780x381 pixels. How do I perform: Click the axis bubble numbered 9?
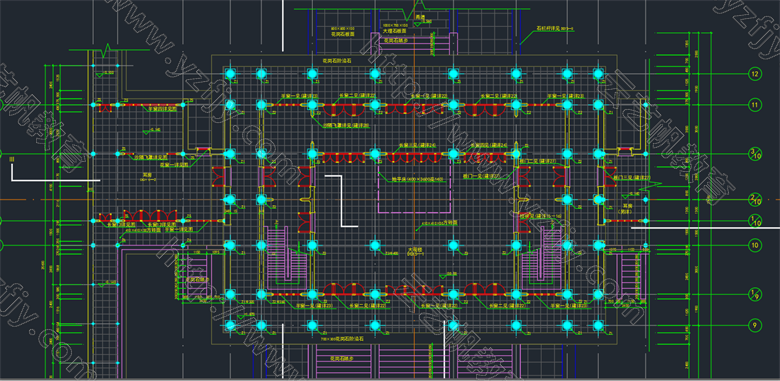pyautogui.click(x=755, y=325)
